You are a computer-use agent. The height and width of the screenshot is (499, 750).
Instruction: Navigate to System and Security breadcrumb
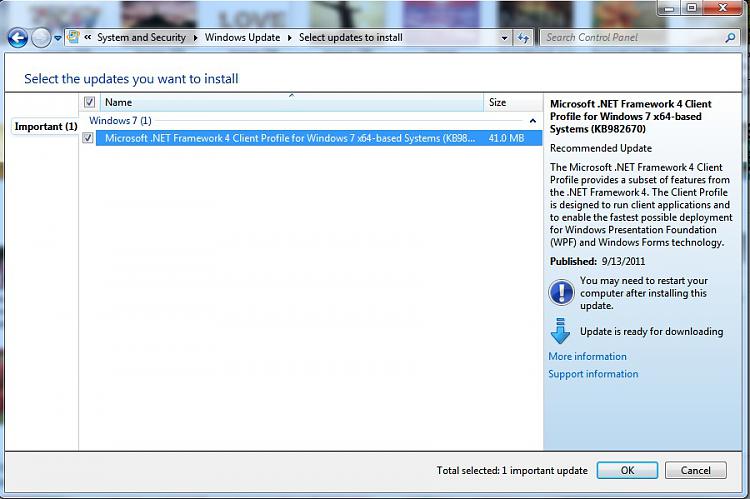(141, 37)
